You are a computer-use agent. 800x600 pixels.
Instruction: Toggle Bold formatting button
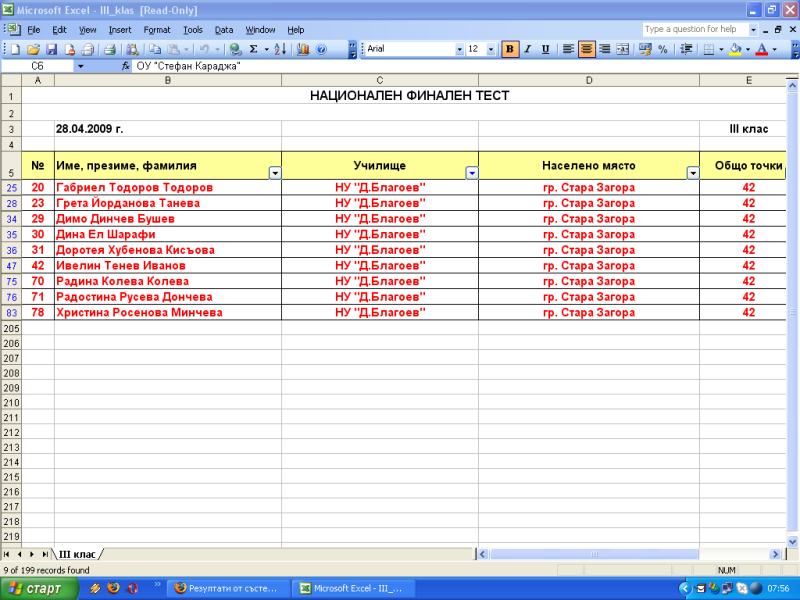(x=510, y=49)
